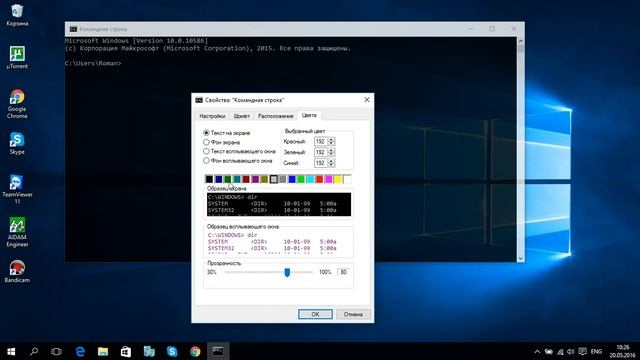The width and height of the screenshot is (640, 360).
Task: Open the Windows Start menu
Action: pos(11,351)
